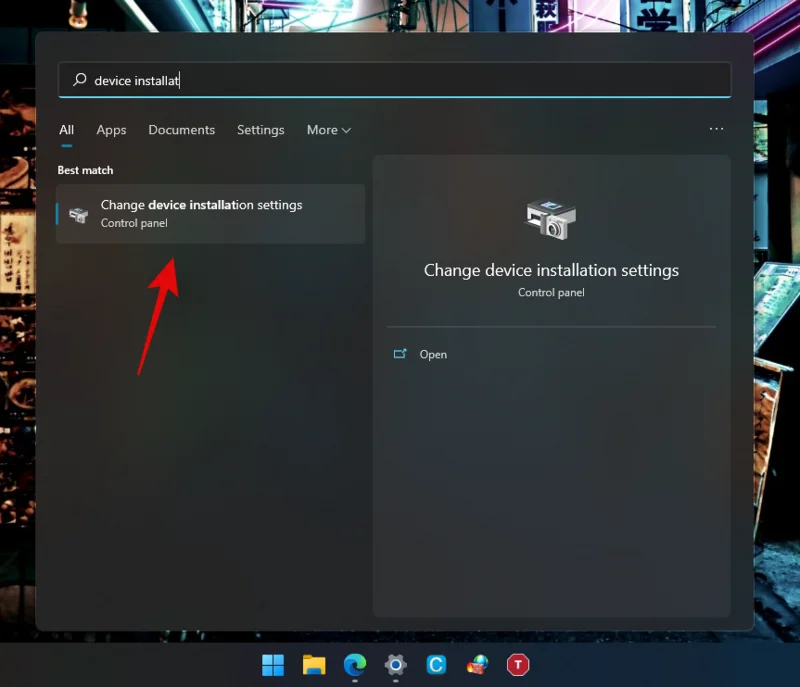Click the 'Change device installation settings' preview title
This screenshot has height=687, width=800.
tap(551, 270)
